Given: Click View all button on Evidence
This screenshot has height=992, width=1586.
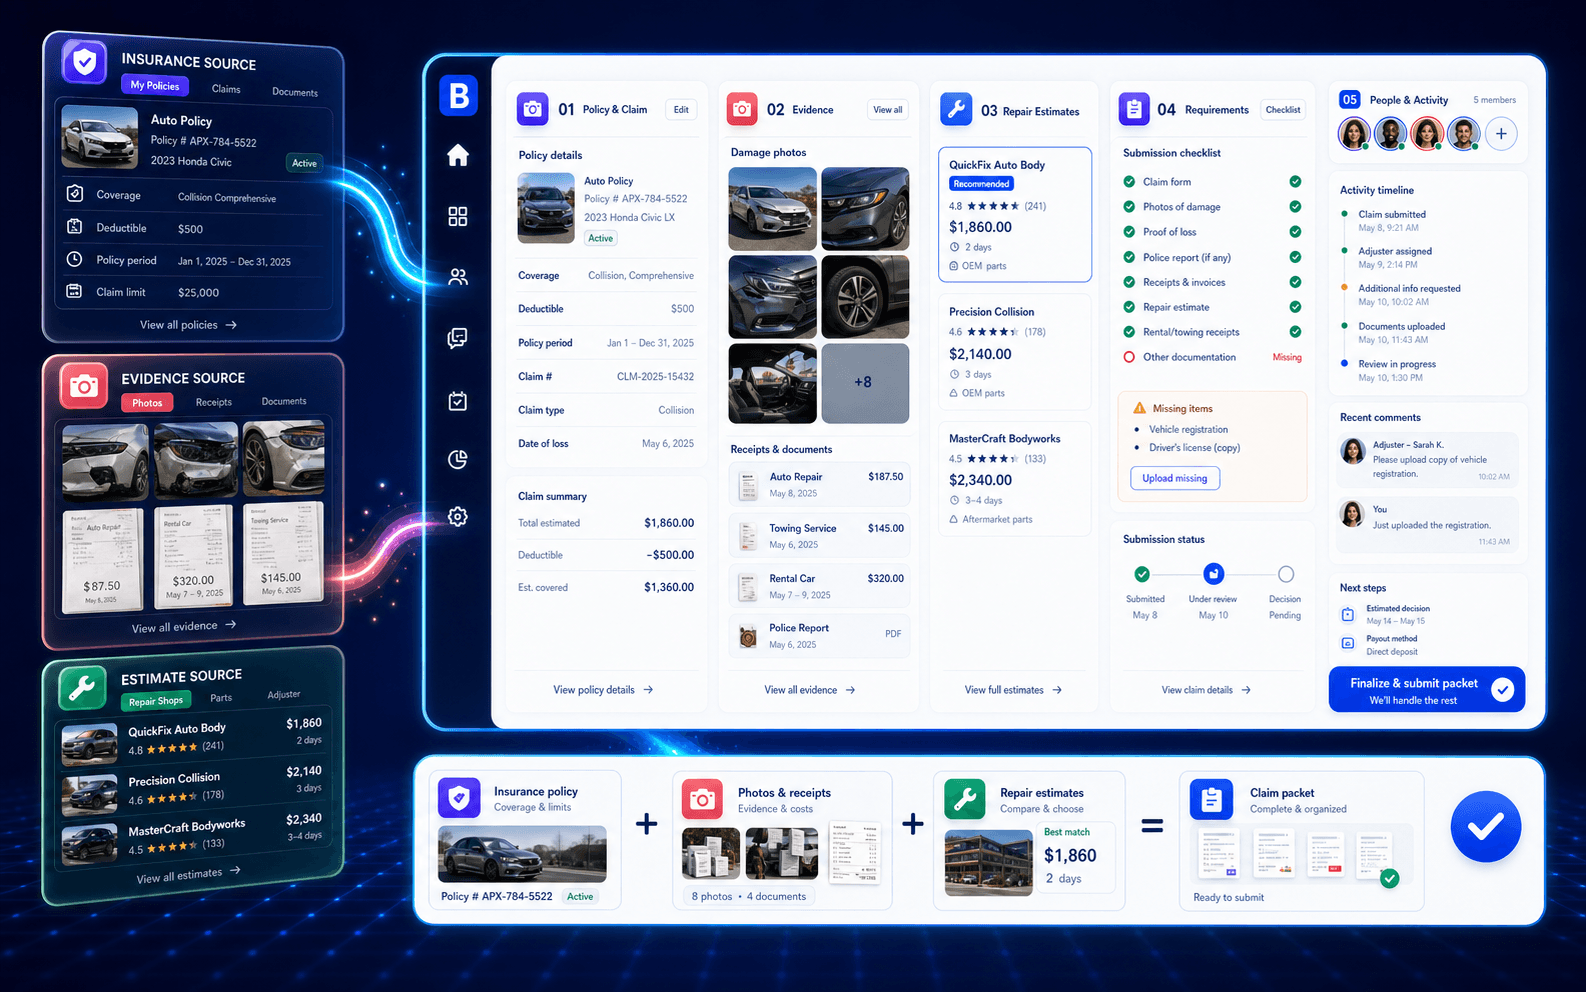Looking at the screenshot, I should [x=887, y=110].
